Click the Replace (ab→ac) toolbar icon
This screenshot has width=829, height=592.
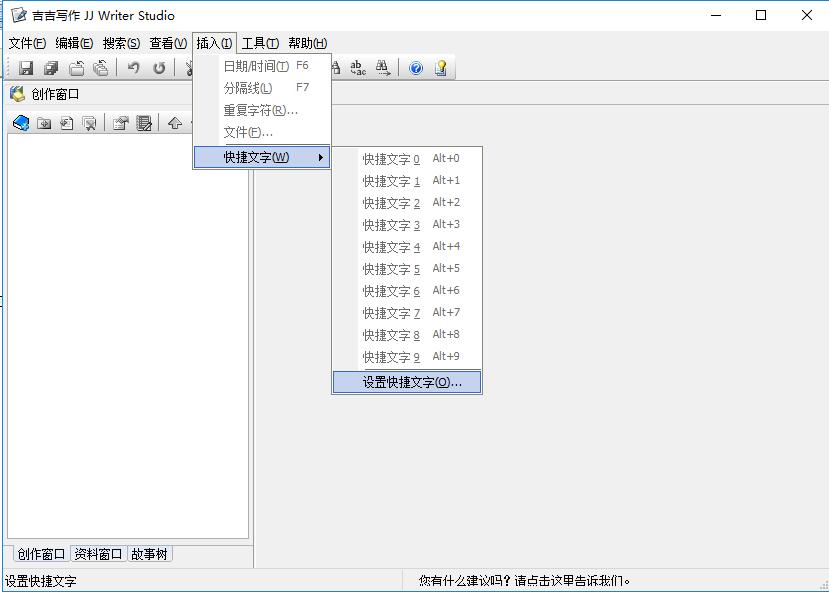[357, 68]
